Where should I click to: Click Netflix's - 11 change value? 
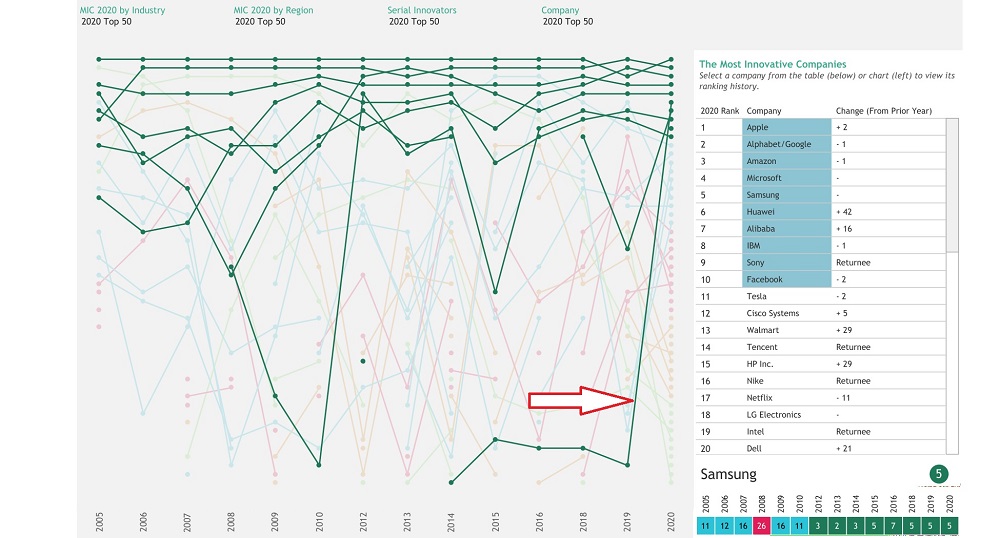point(843,397)
